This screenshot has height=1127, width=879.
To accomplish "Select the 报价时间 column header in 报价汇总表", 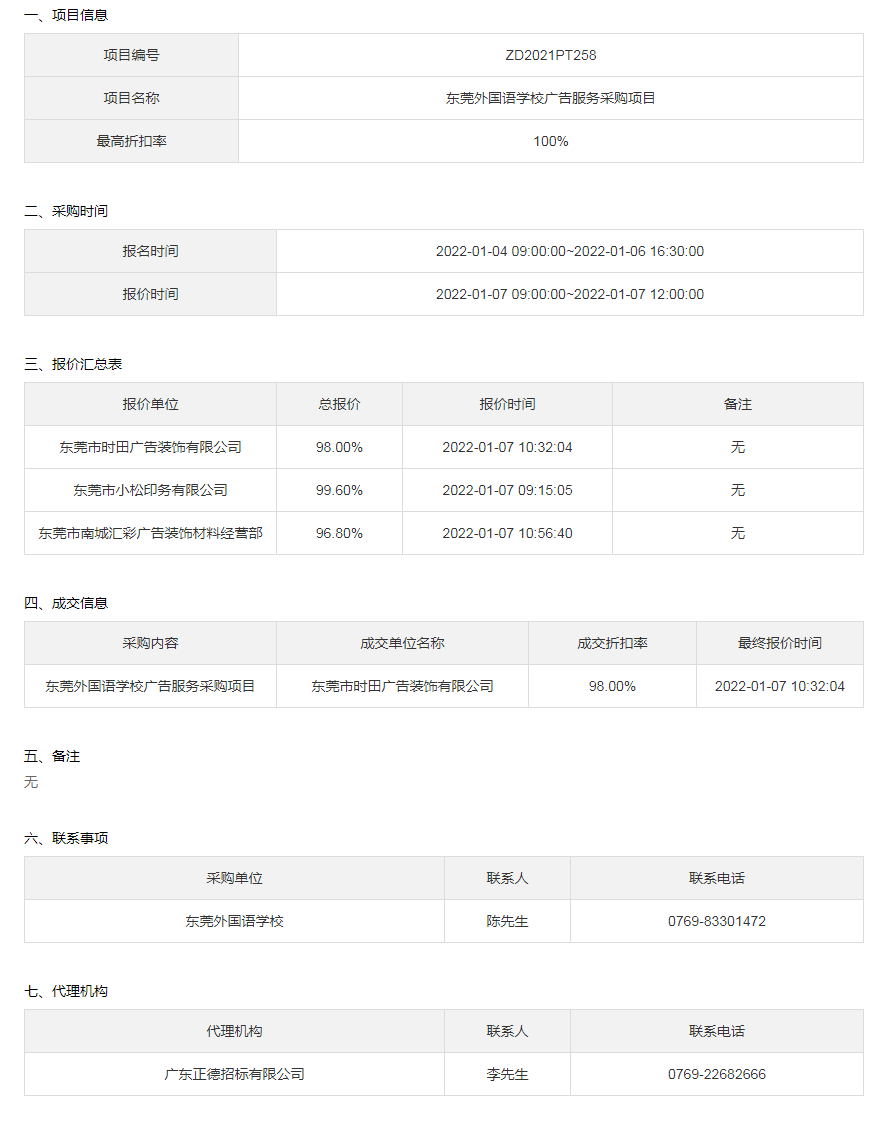I will point(507,405).
